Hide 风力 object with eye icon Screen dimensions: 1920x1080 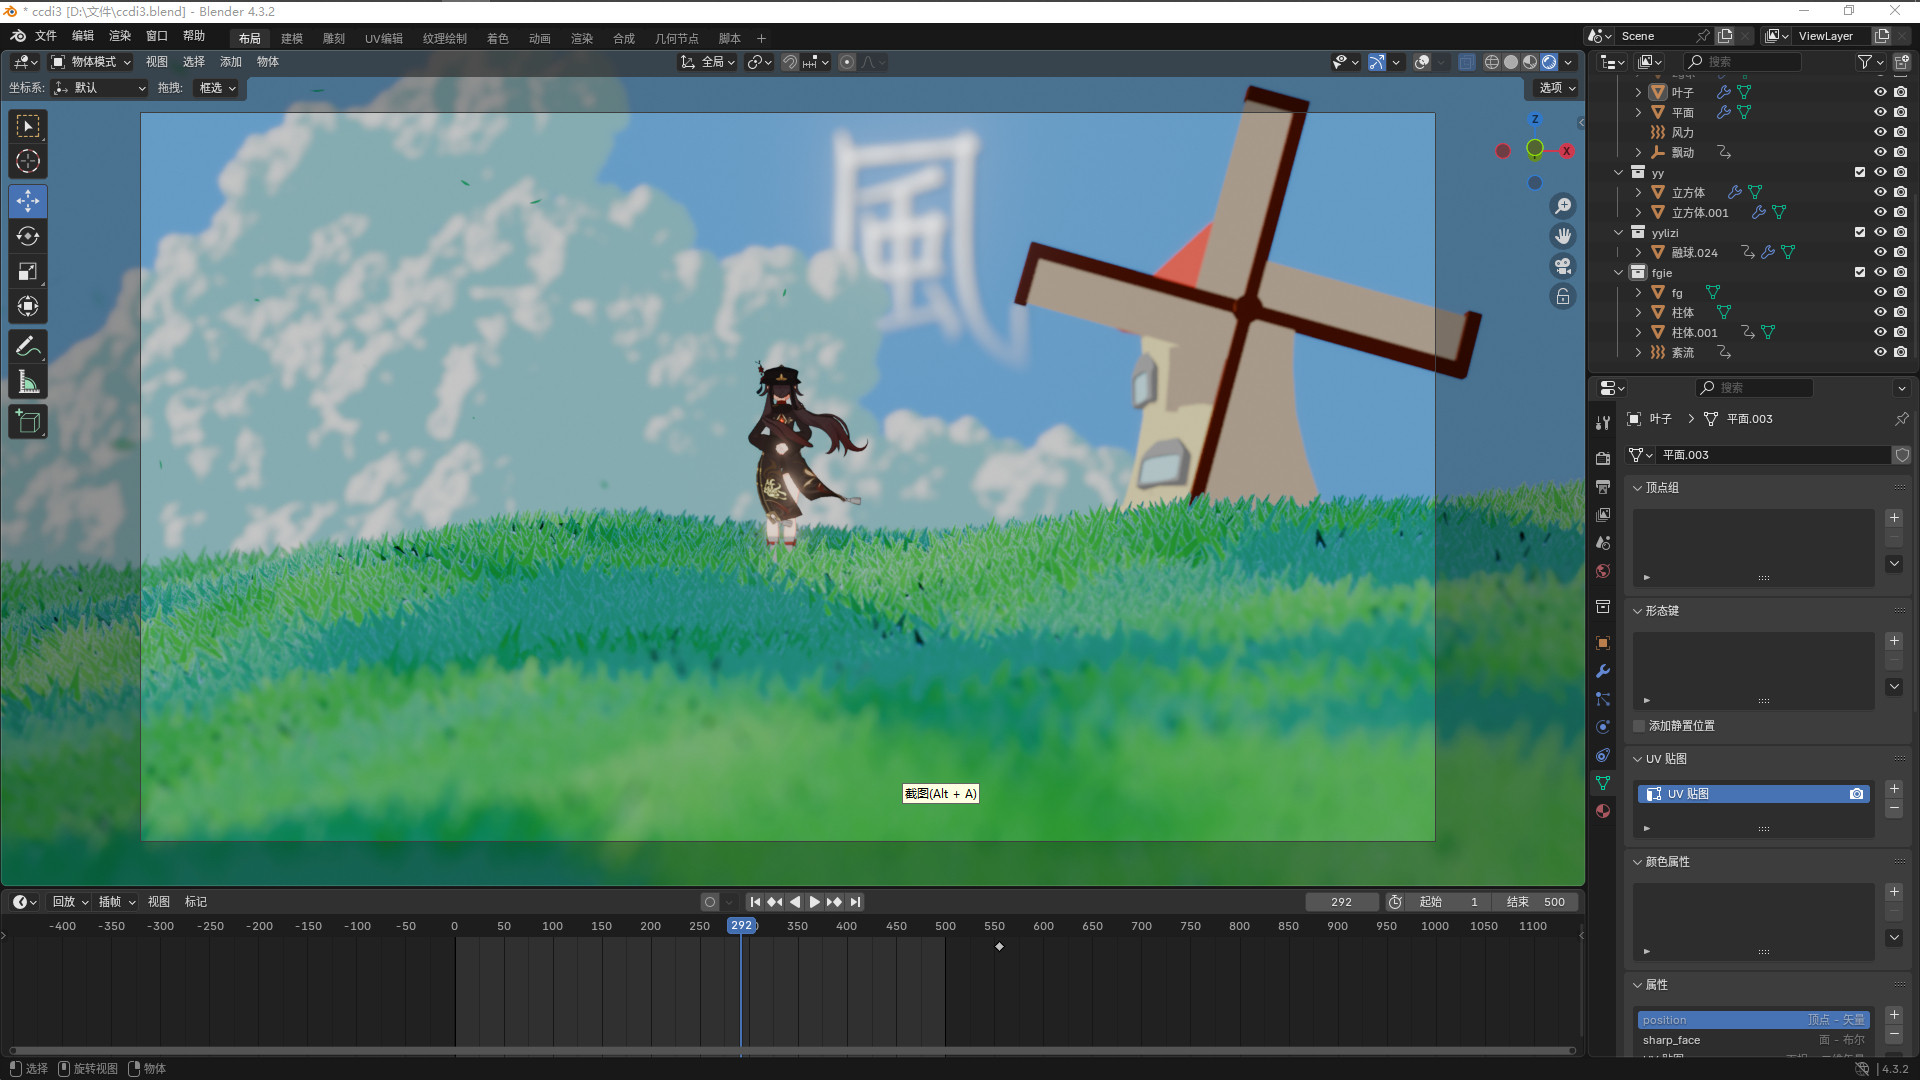[x=1879, y=132]
